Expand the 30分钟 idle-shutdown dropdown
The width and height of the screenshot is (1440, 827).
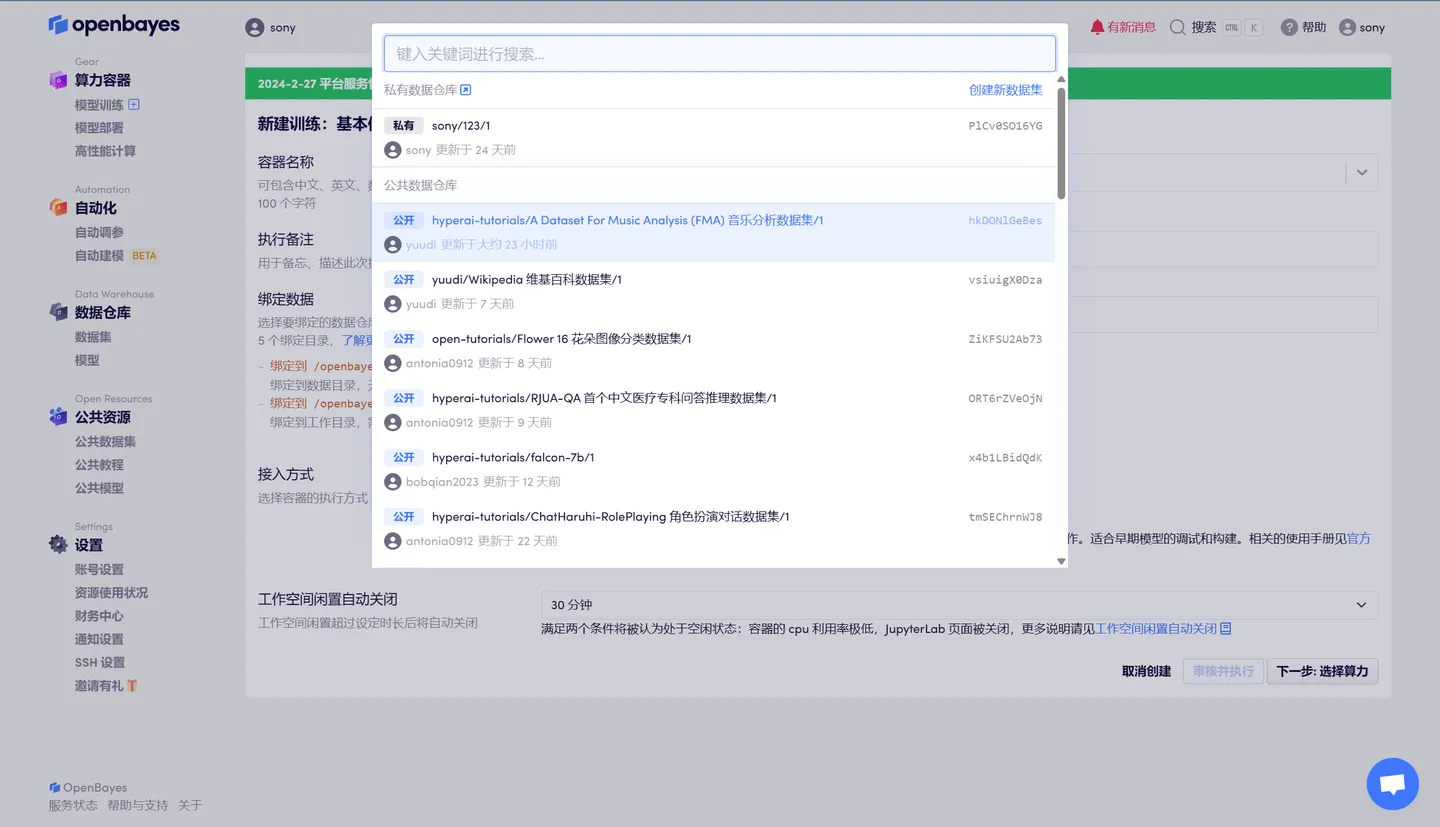(1360, 605)
